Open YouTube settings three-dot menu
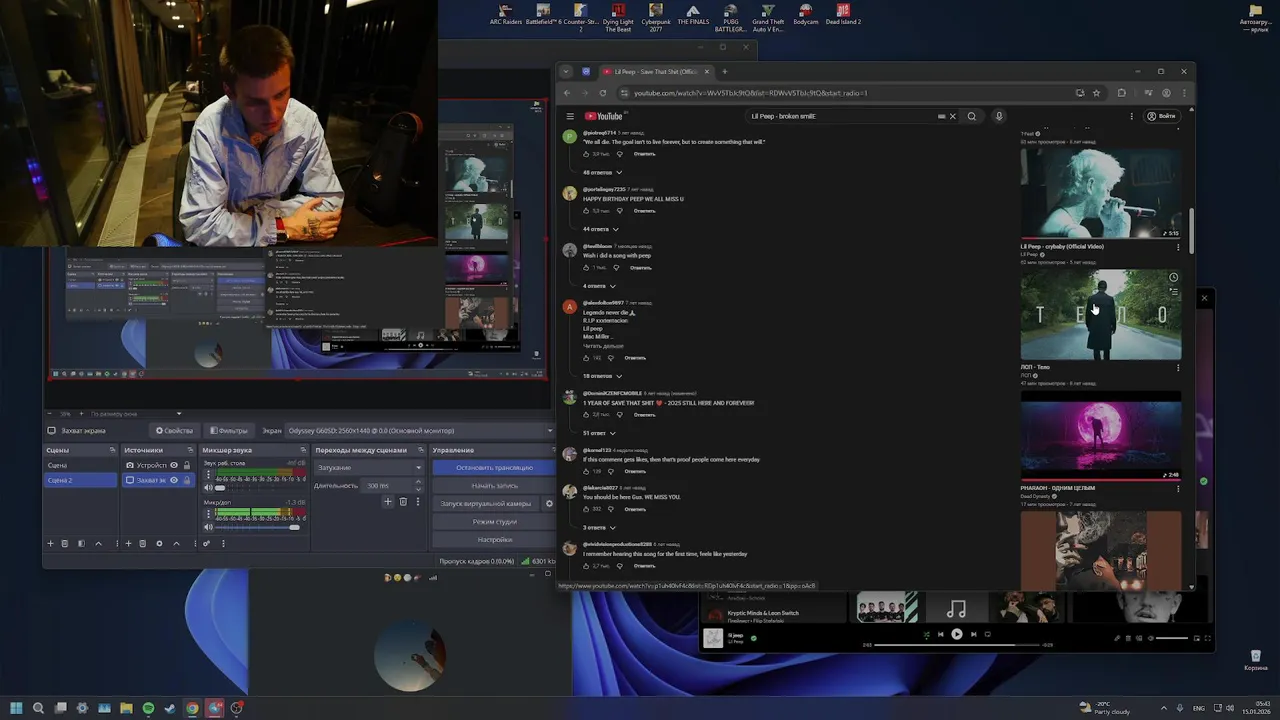1280x720 pixels. pyautogui.click(x=1132, y=116)
